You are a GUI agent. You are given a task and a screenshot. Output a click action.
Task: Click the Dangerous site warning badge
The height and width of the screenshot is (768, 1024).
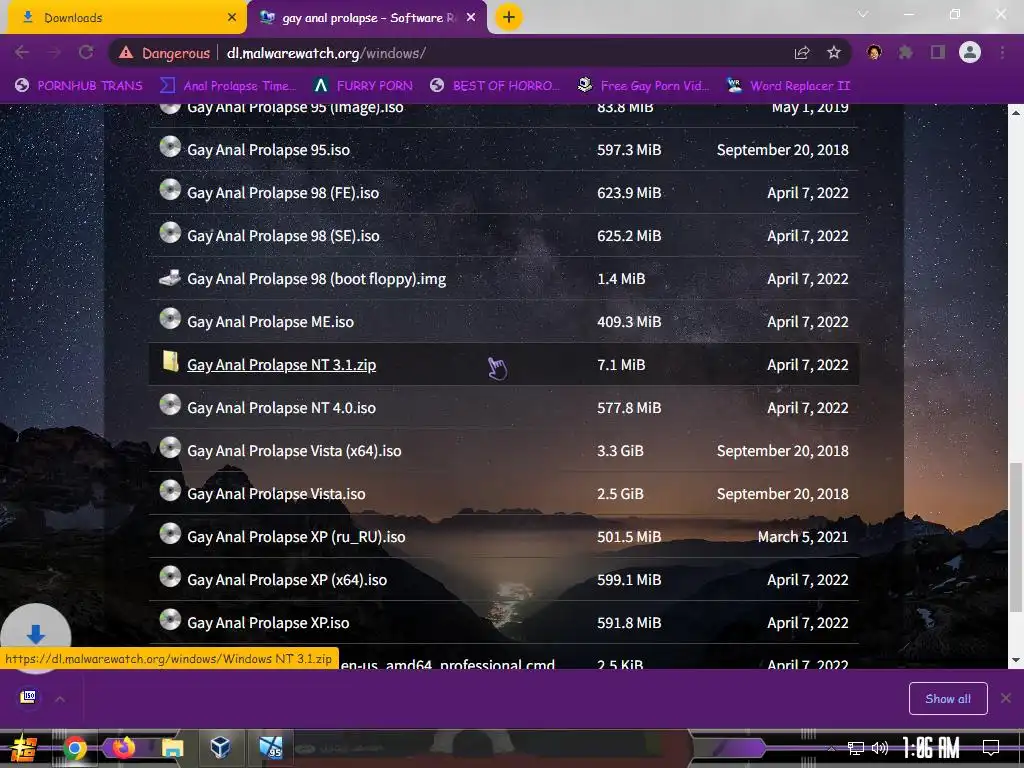(164, 53)
